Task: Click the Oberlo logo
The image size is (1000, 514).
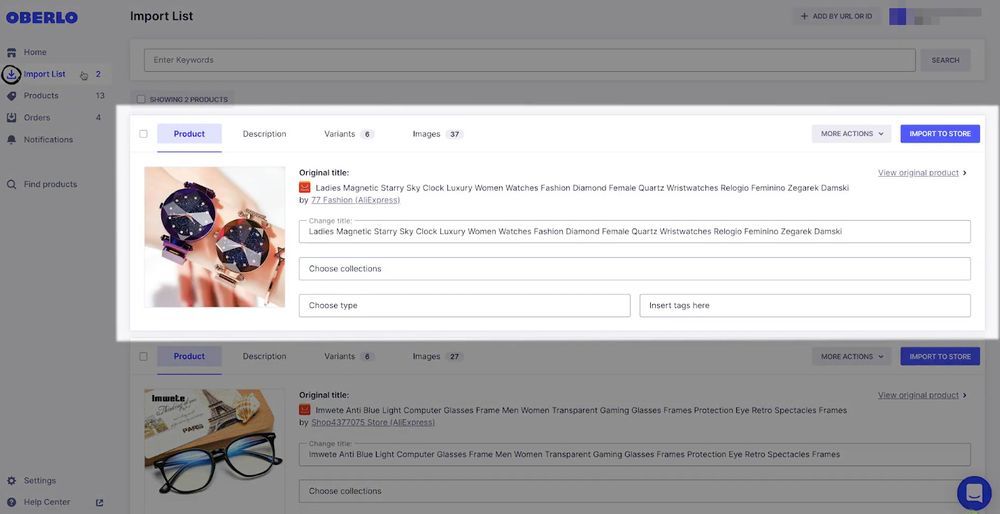Action: click(41, 17)
